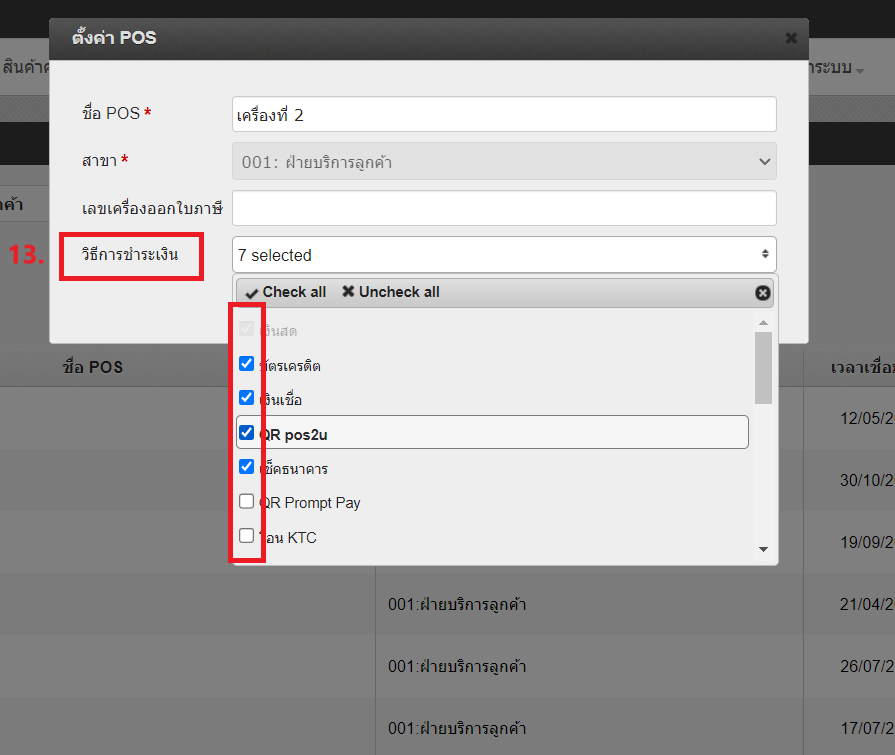
Task: Open the 7 selected payment method dropdown
Action: 504,255
